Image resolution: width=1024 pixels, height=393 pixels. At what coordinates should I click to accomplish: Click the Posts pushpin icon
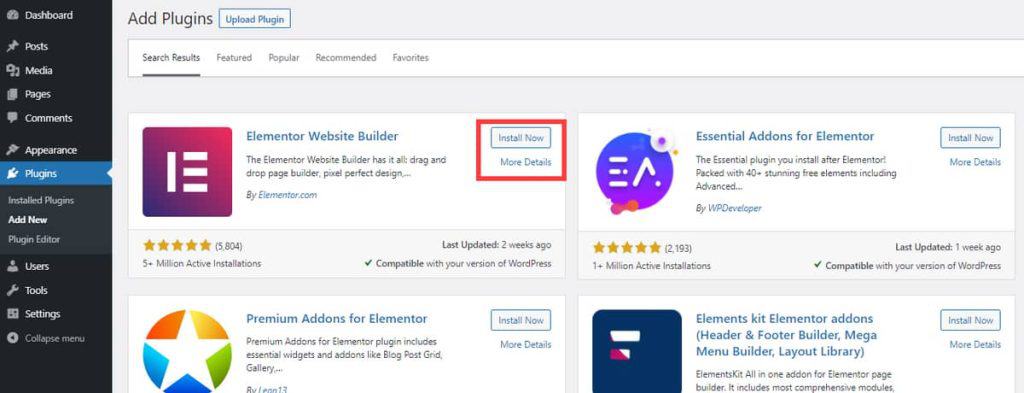[12, 46]
